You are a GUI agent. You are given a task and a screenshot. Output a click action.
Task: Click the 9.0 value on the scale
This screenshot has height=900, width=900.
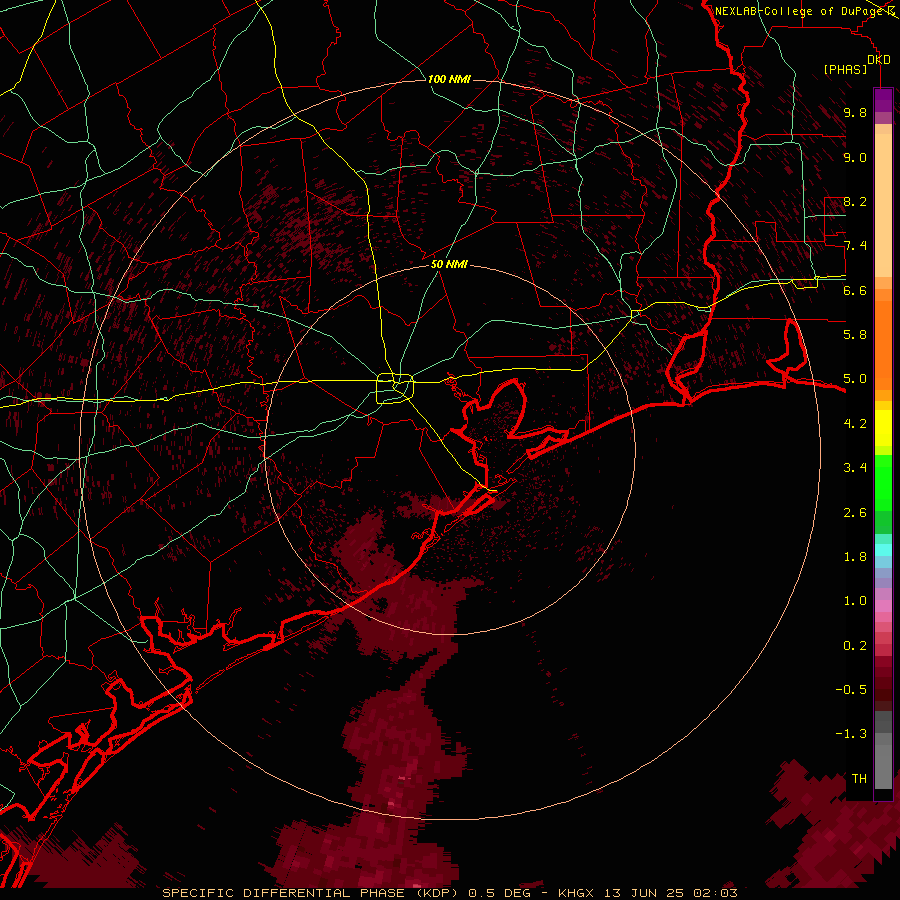coord(855,157)
